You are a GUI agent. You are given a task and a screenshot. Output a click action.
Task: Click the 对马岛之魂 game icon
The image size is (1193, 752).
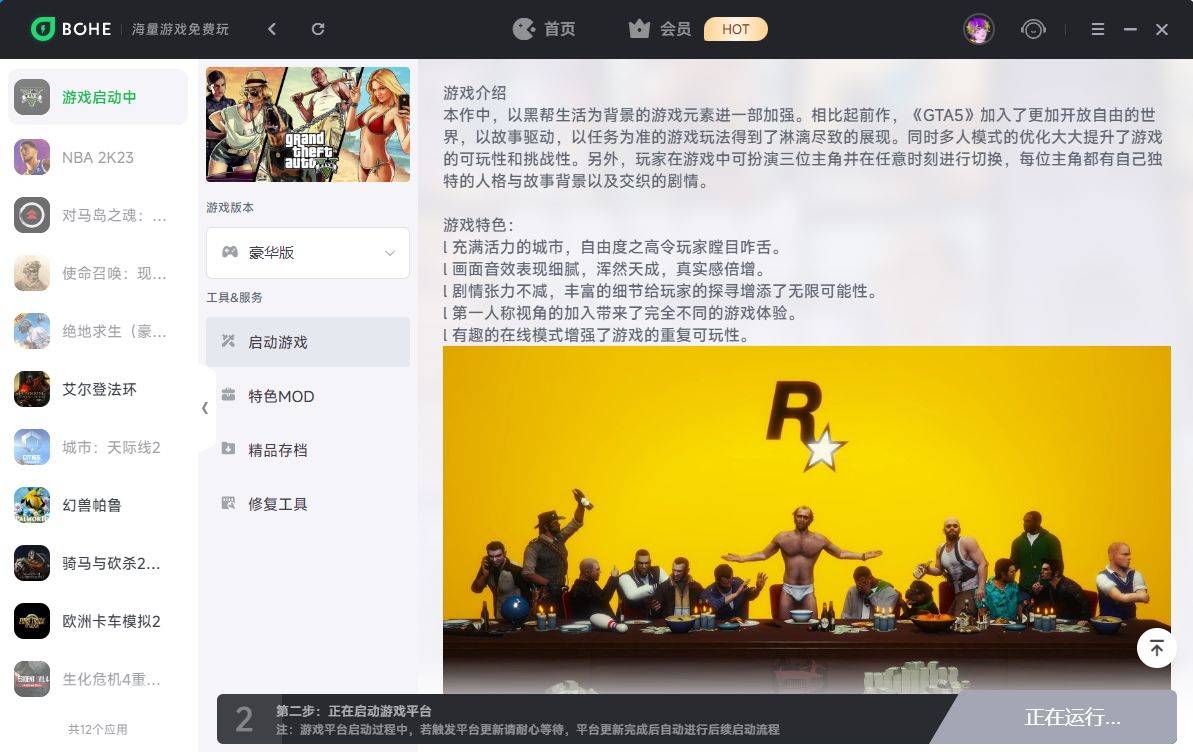tap(32, 215)
